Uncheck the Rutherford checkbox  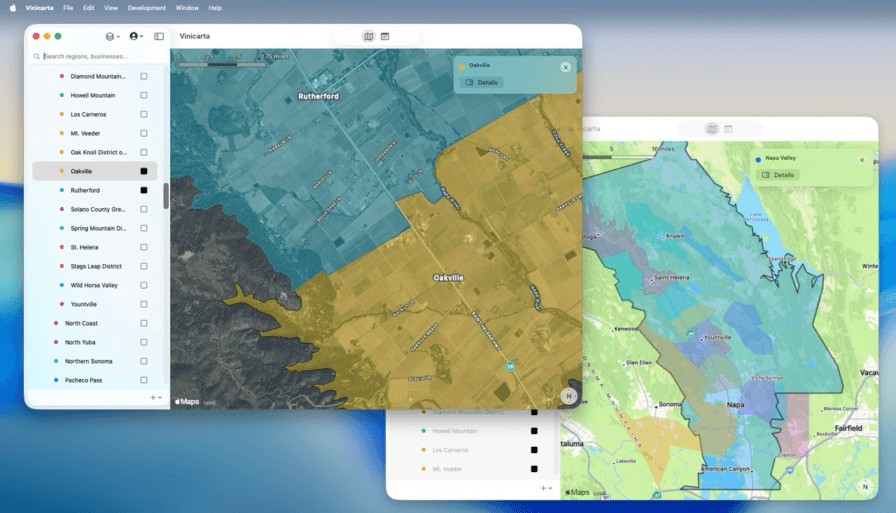tap(144, 190)
